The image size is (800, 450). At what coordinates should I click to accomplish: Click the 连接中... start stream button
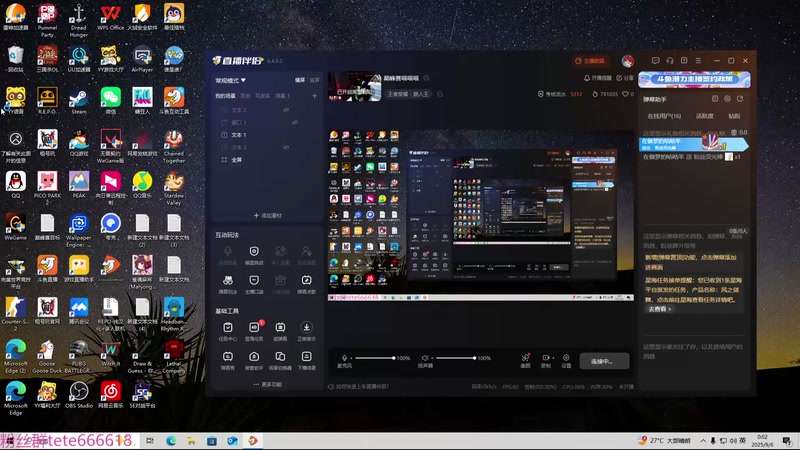604,361
